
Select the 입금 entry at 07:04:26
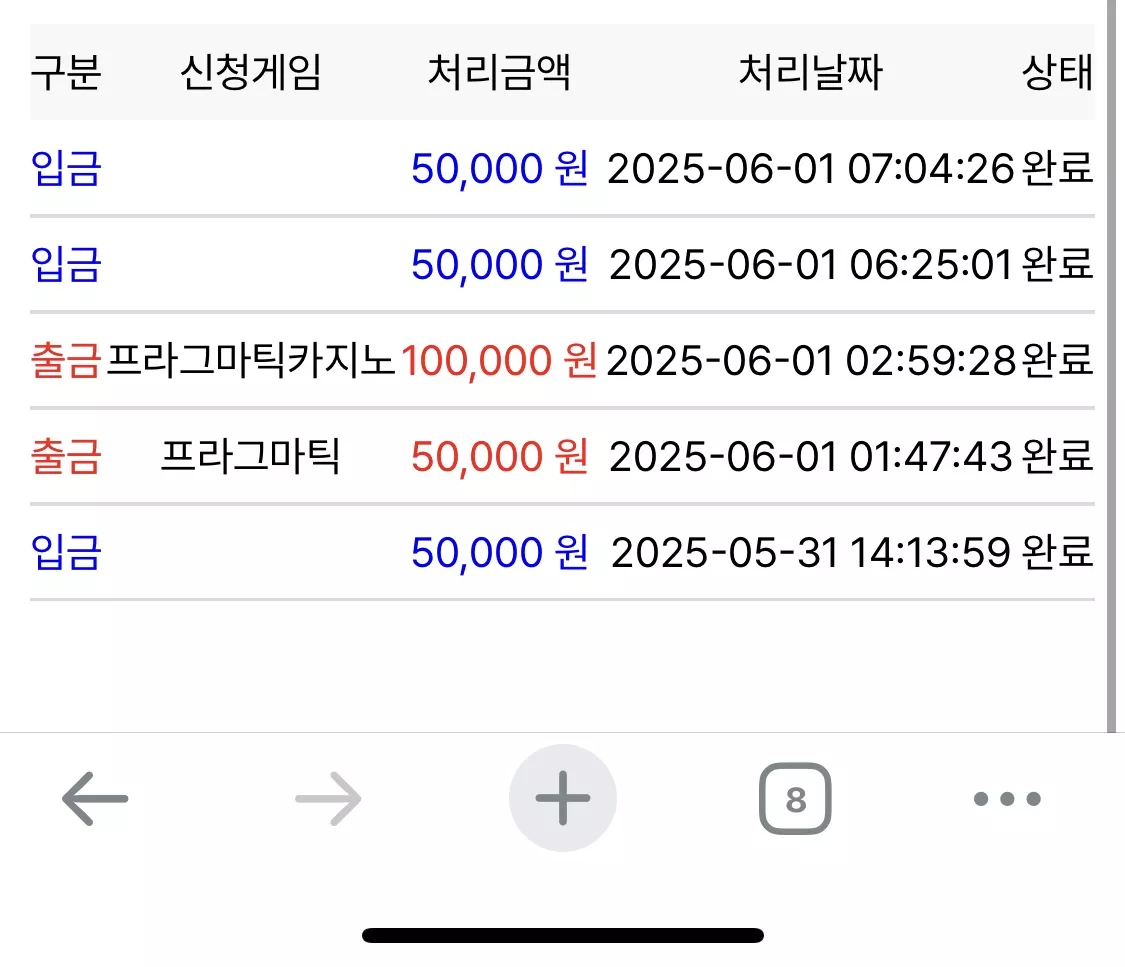click(x=66, y=169)
